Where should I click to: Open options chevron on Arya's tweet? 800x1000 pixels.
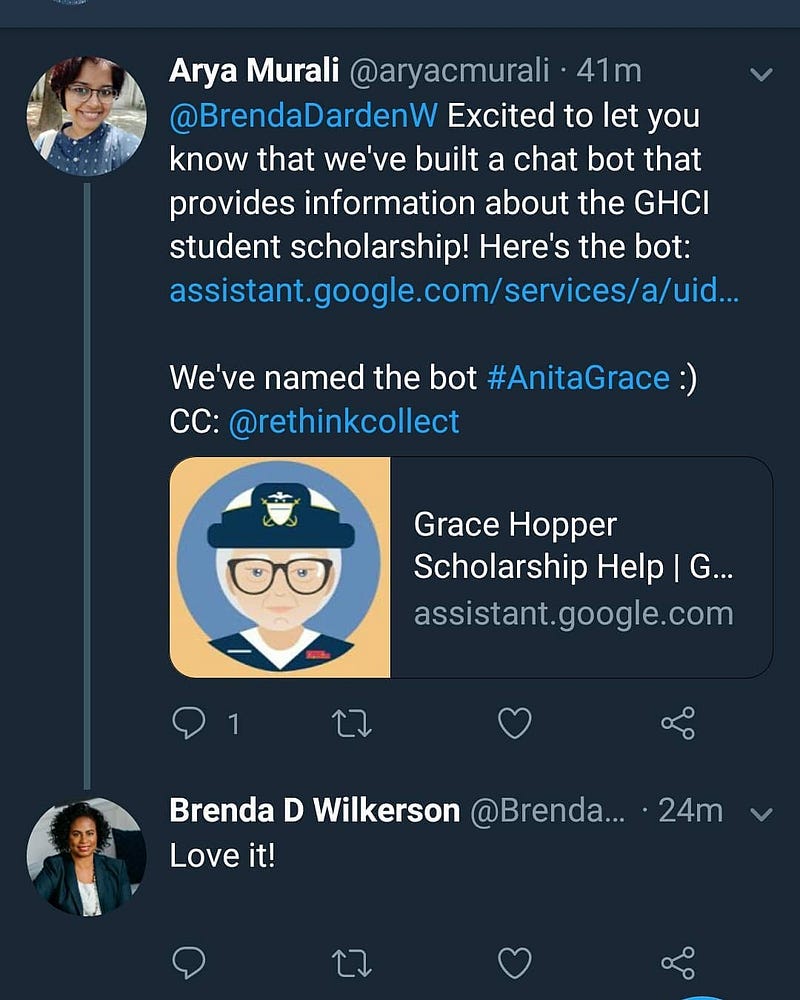pyautogui.click(x=761, y=74)
